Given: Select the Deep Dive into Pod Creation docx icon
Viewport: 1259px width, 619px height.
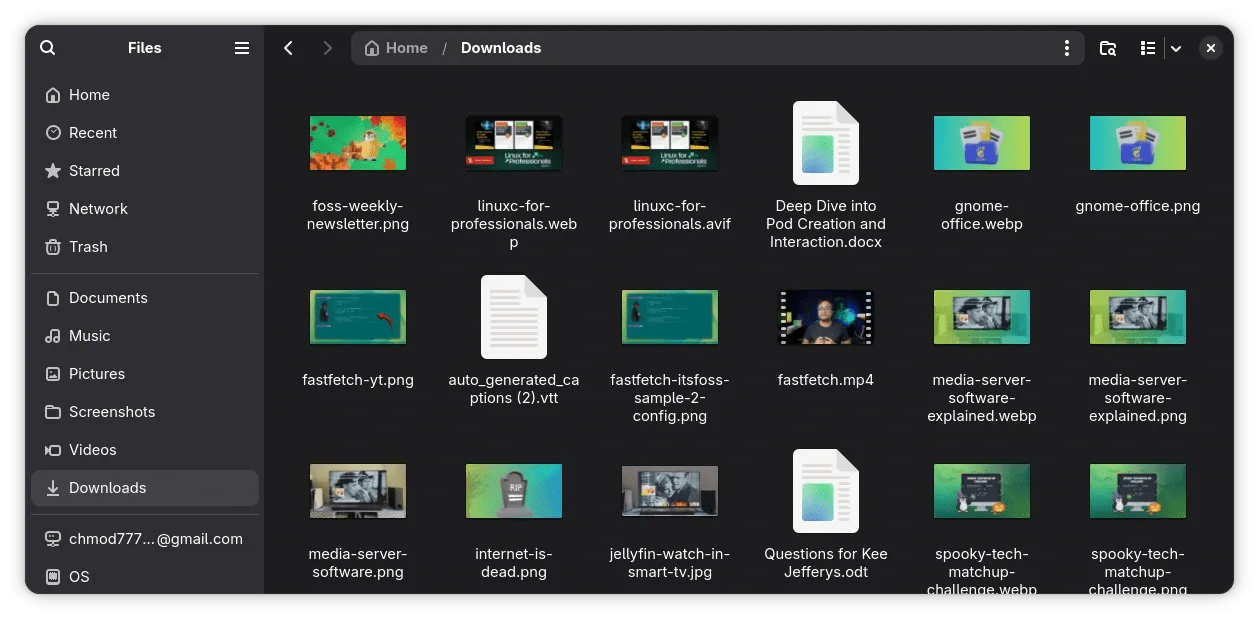Looking at the screenshot, I should click(826, 143).
